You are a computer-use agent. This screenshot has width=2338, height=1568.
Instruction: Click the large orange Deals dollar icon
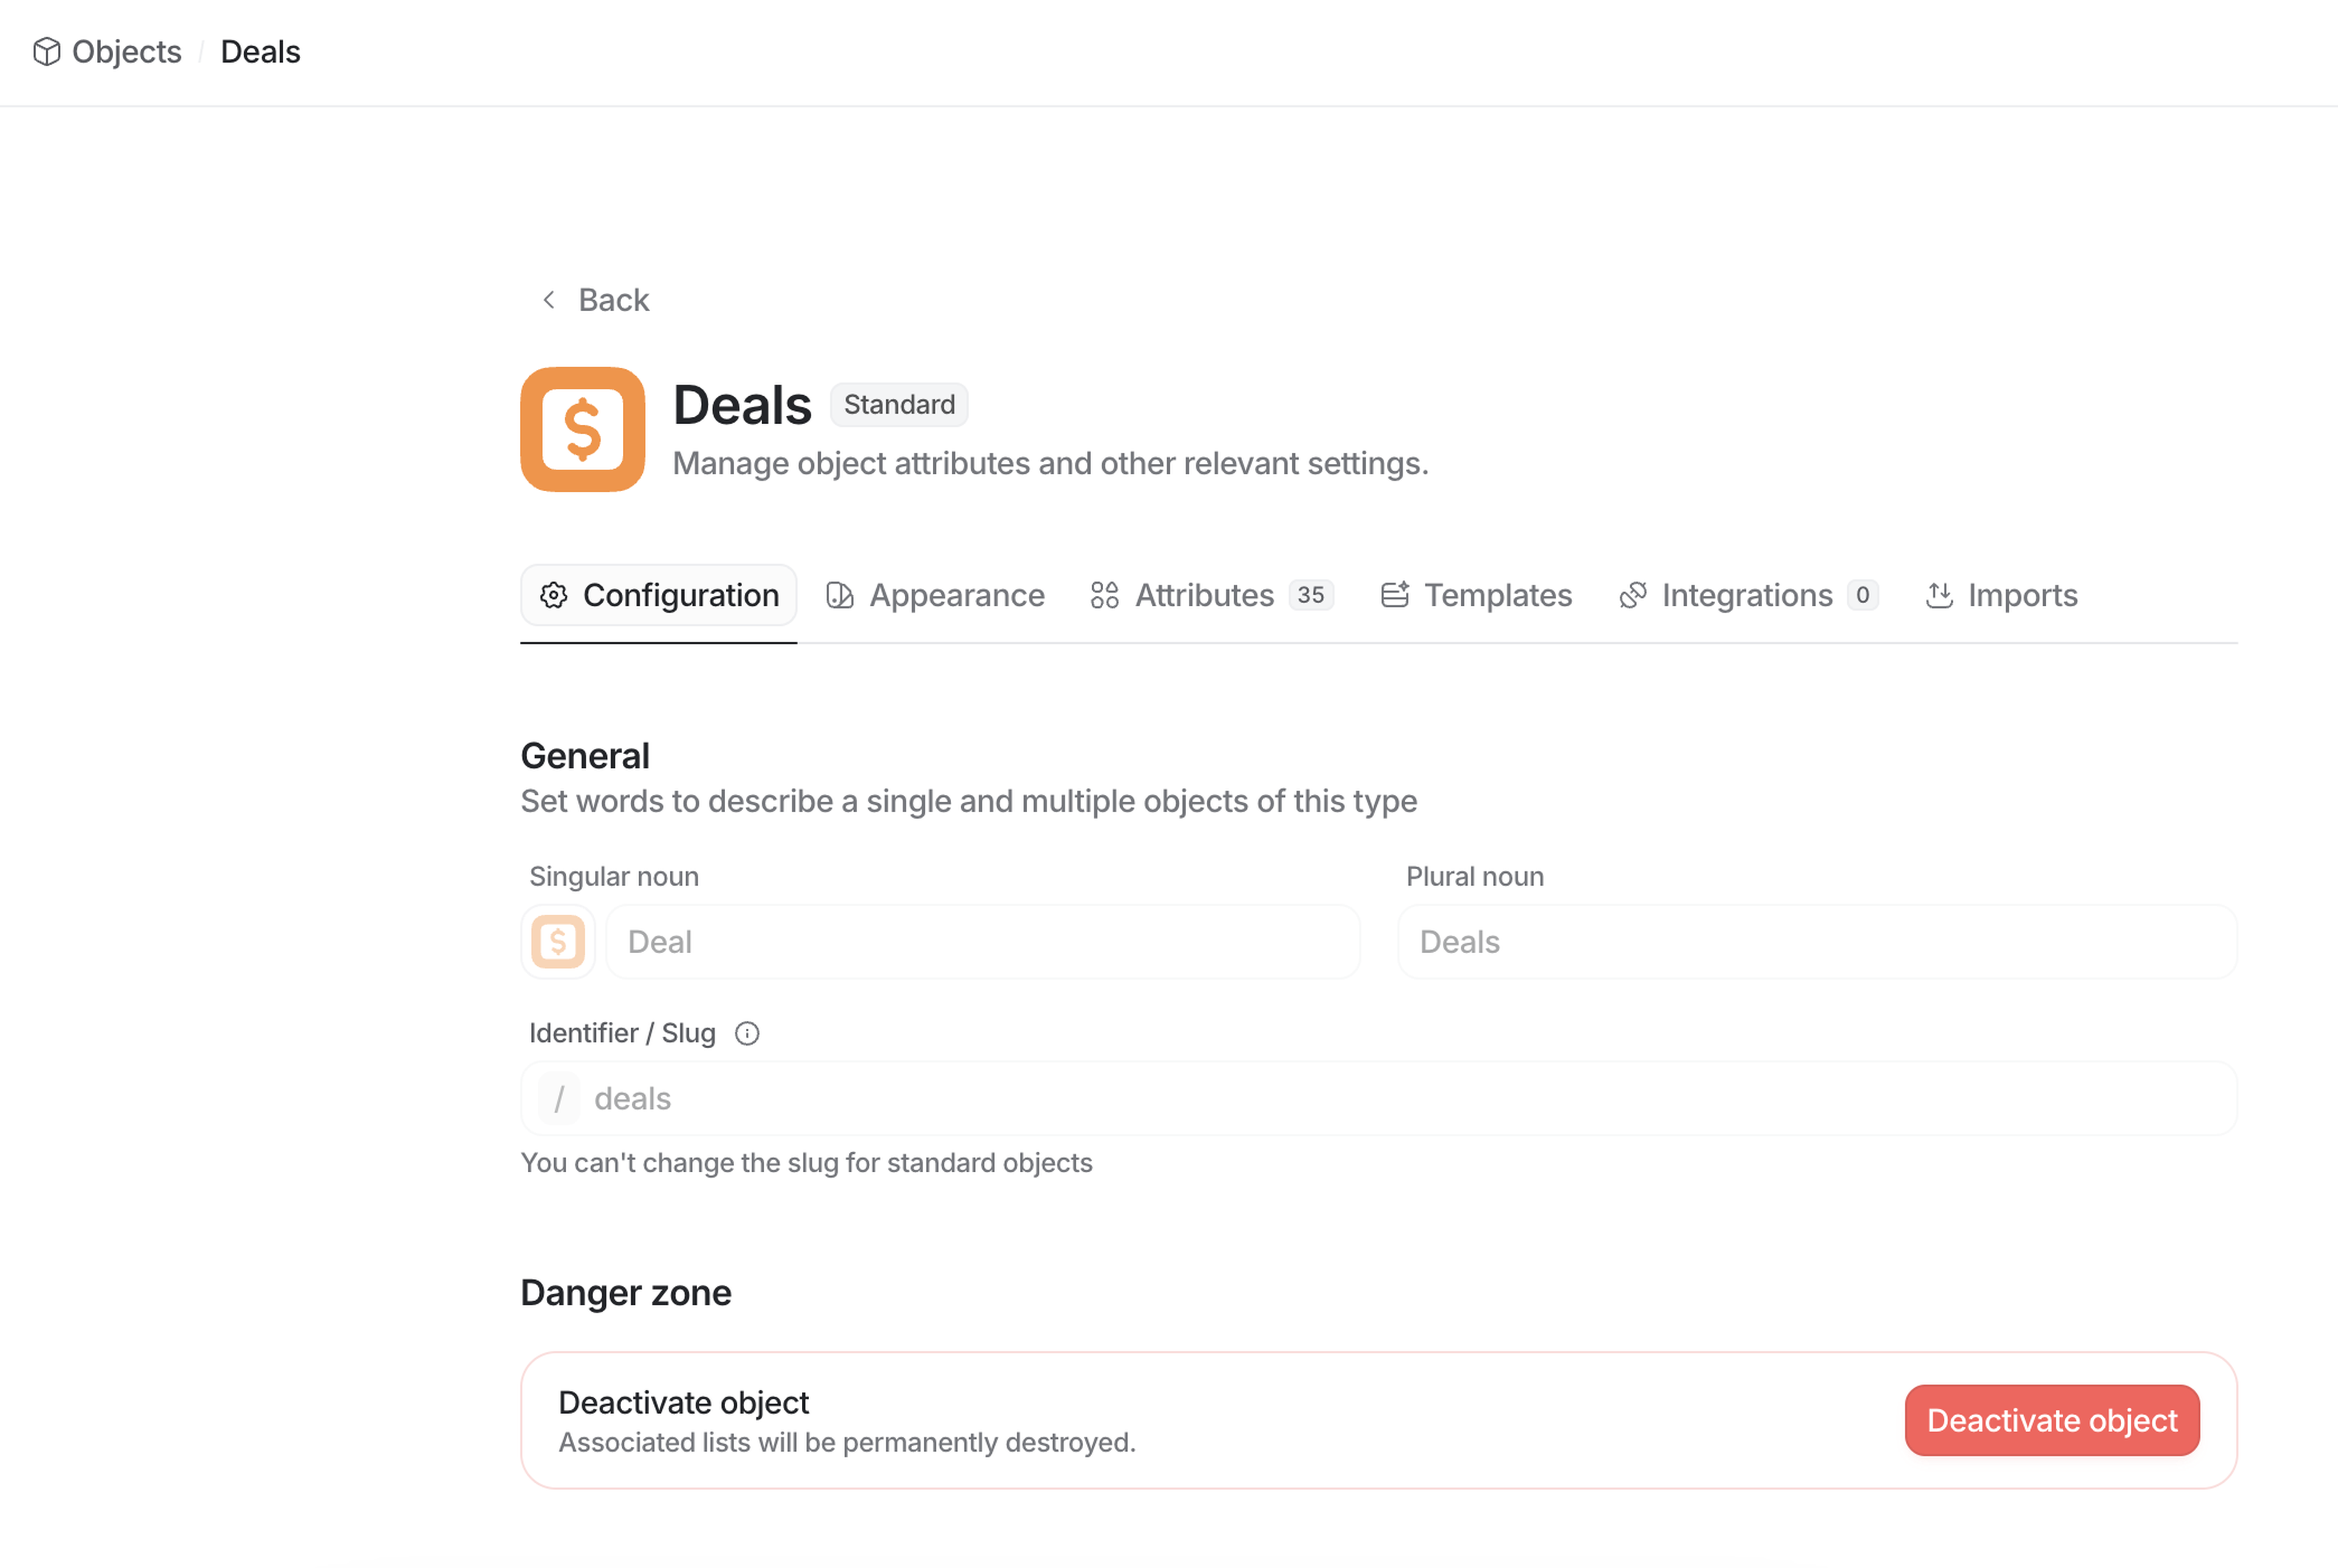pos(582,429)
